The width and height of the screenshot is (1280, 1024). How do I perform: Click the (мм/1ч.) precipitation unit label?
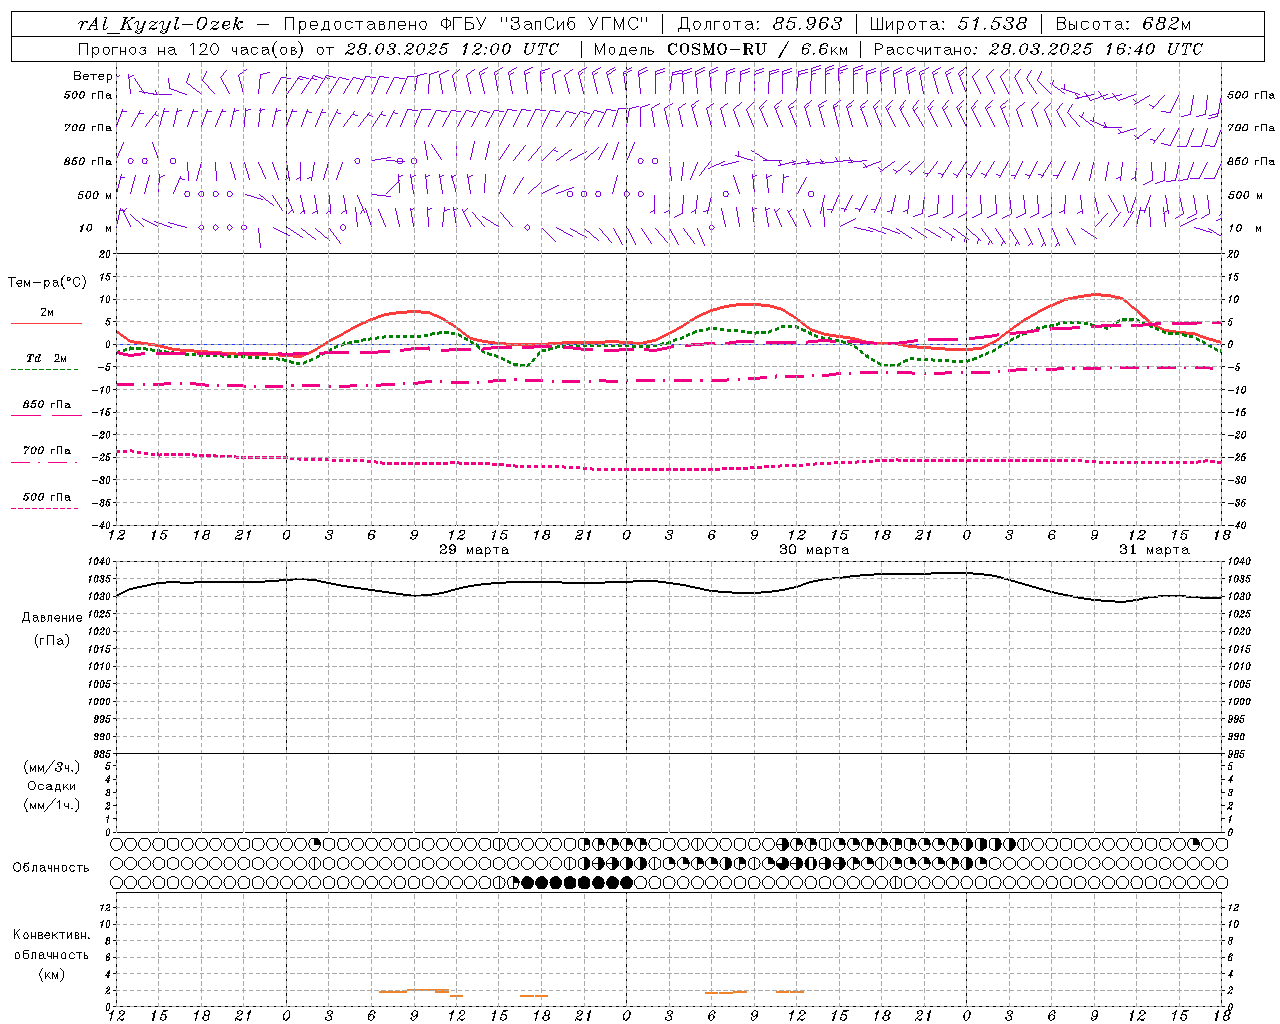pos(52,805)
